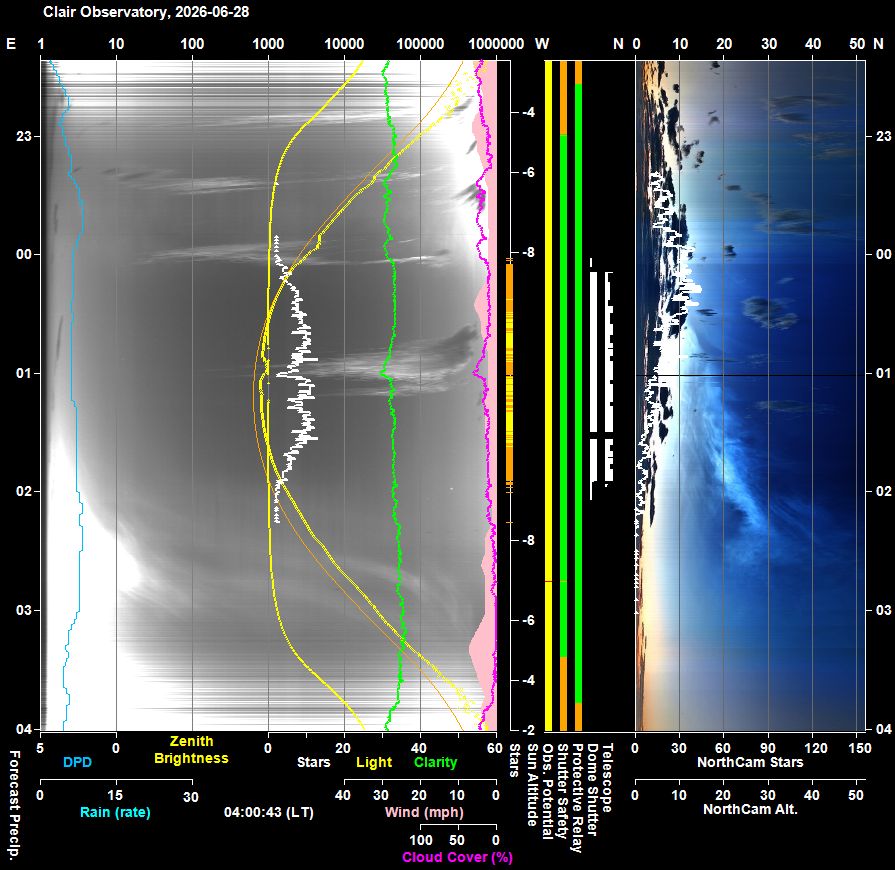The width and height of the screenshot is (895, 870).
Task: Select the "NorthCam Stars" axis label
Action: pos(750,762)
